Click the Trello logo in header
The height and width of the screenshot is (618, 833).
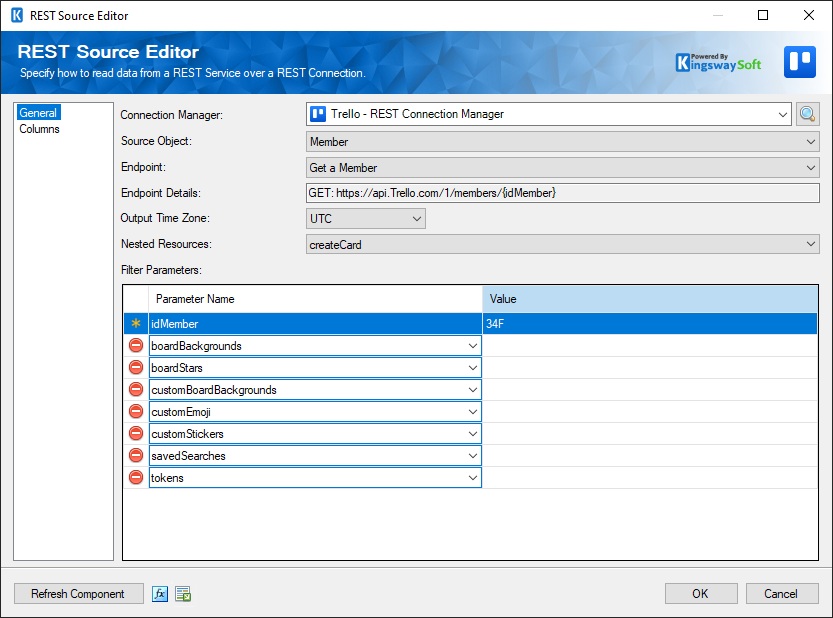(x=800, y=62)
